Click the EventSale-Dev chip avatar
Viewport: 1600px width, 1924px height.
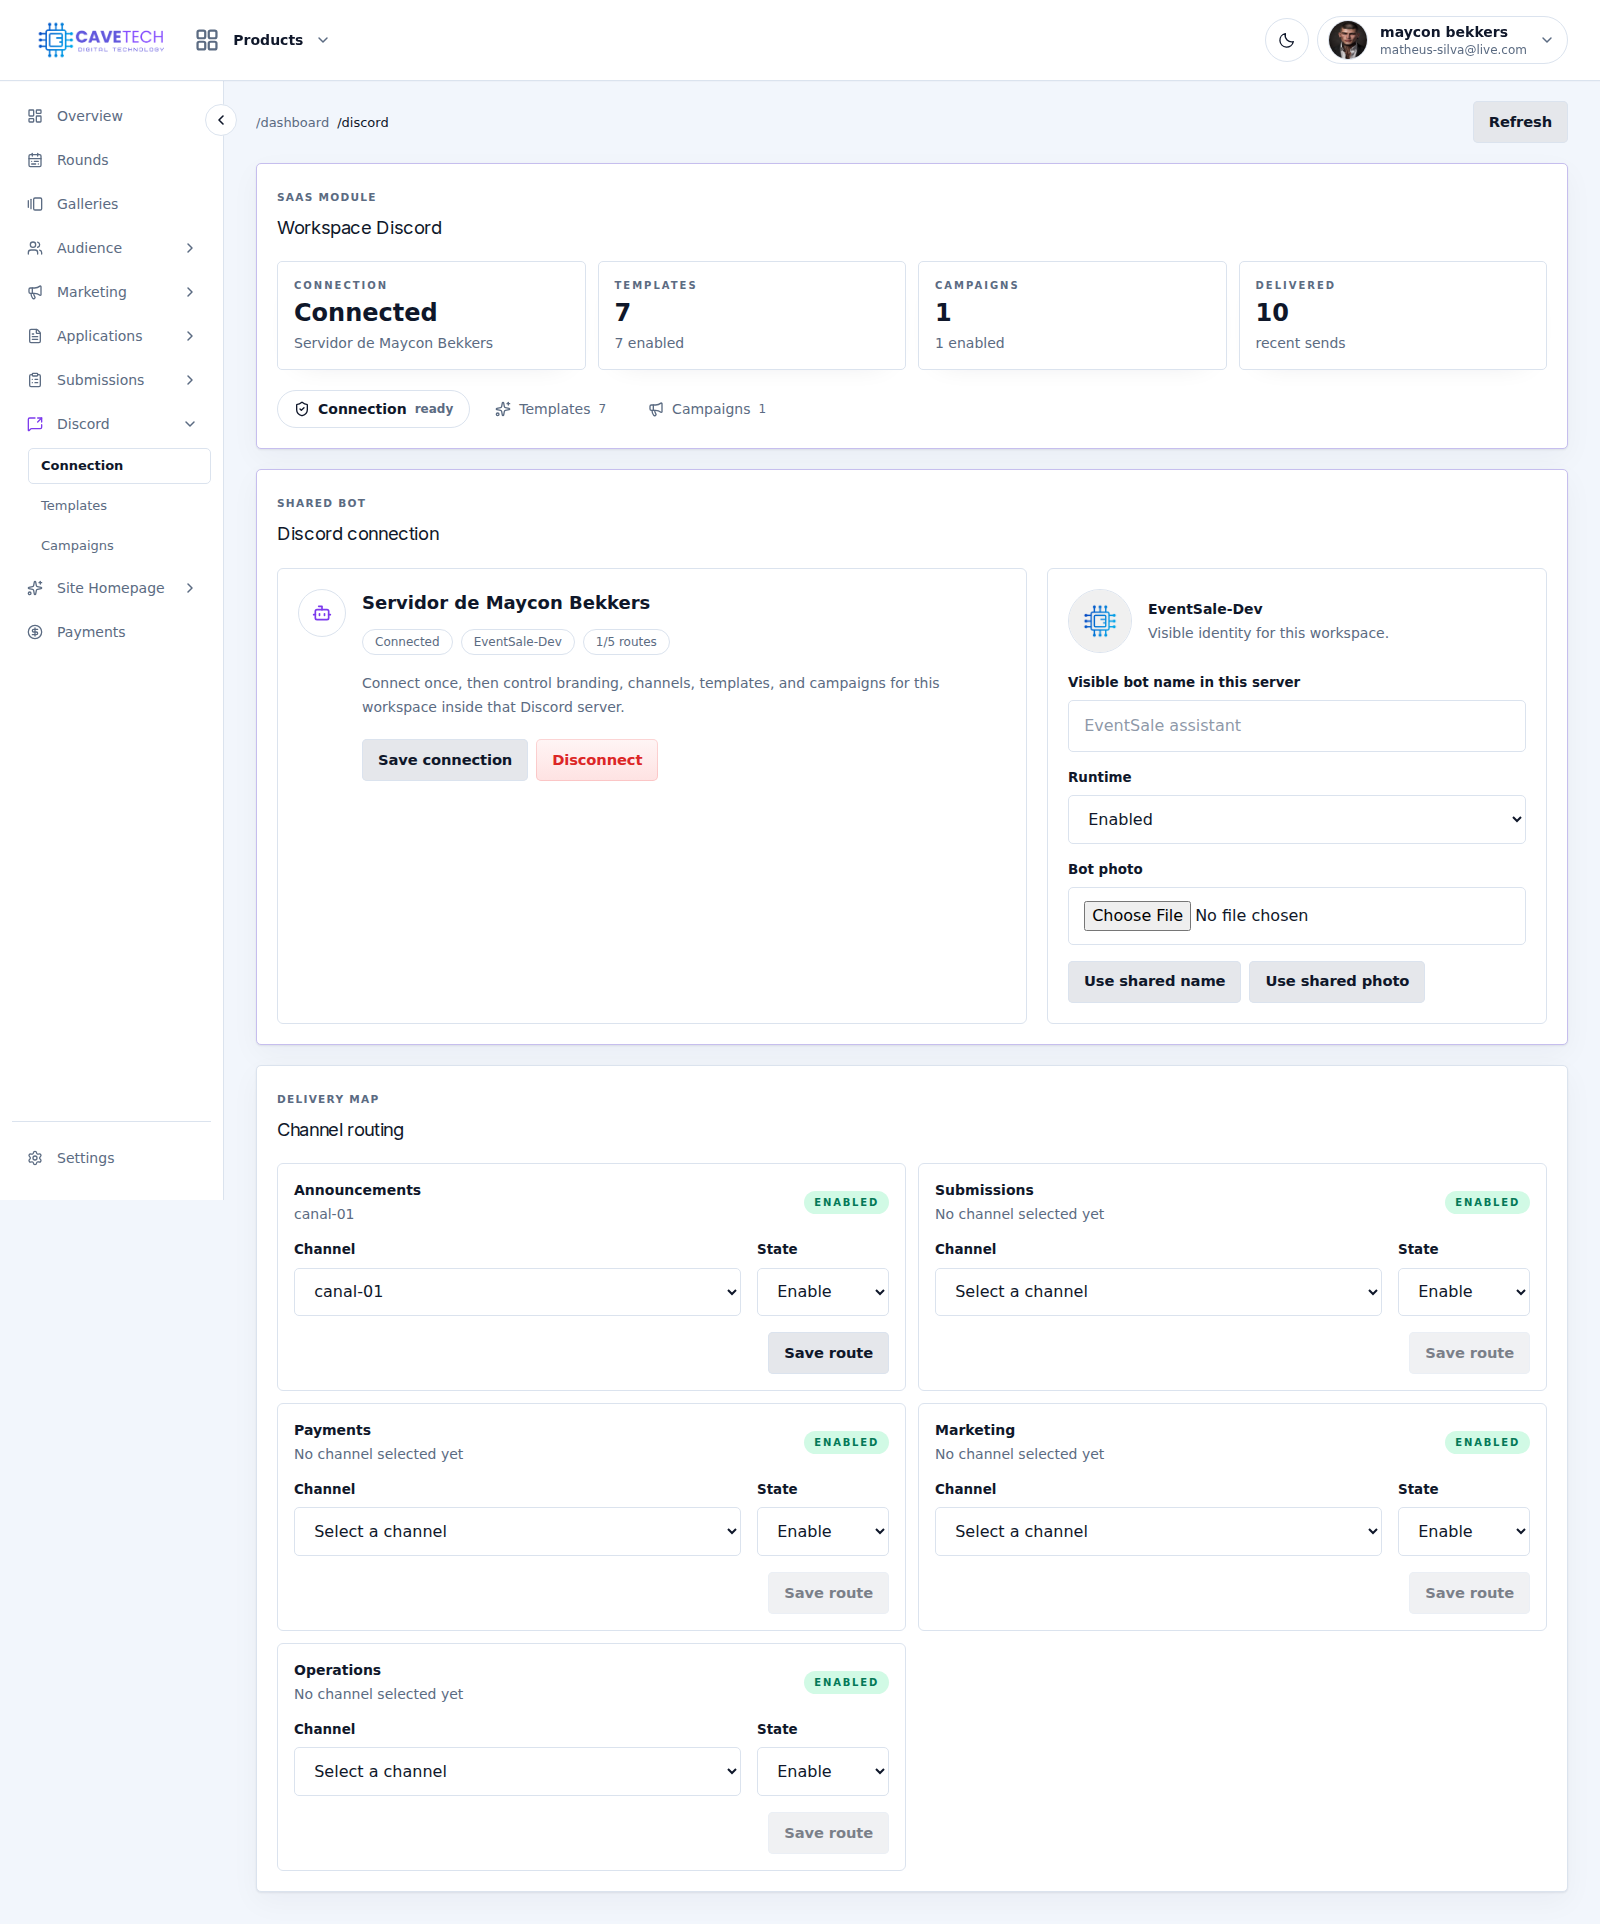1100,621
